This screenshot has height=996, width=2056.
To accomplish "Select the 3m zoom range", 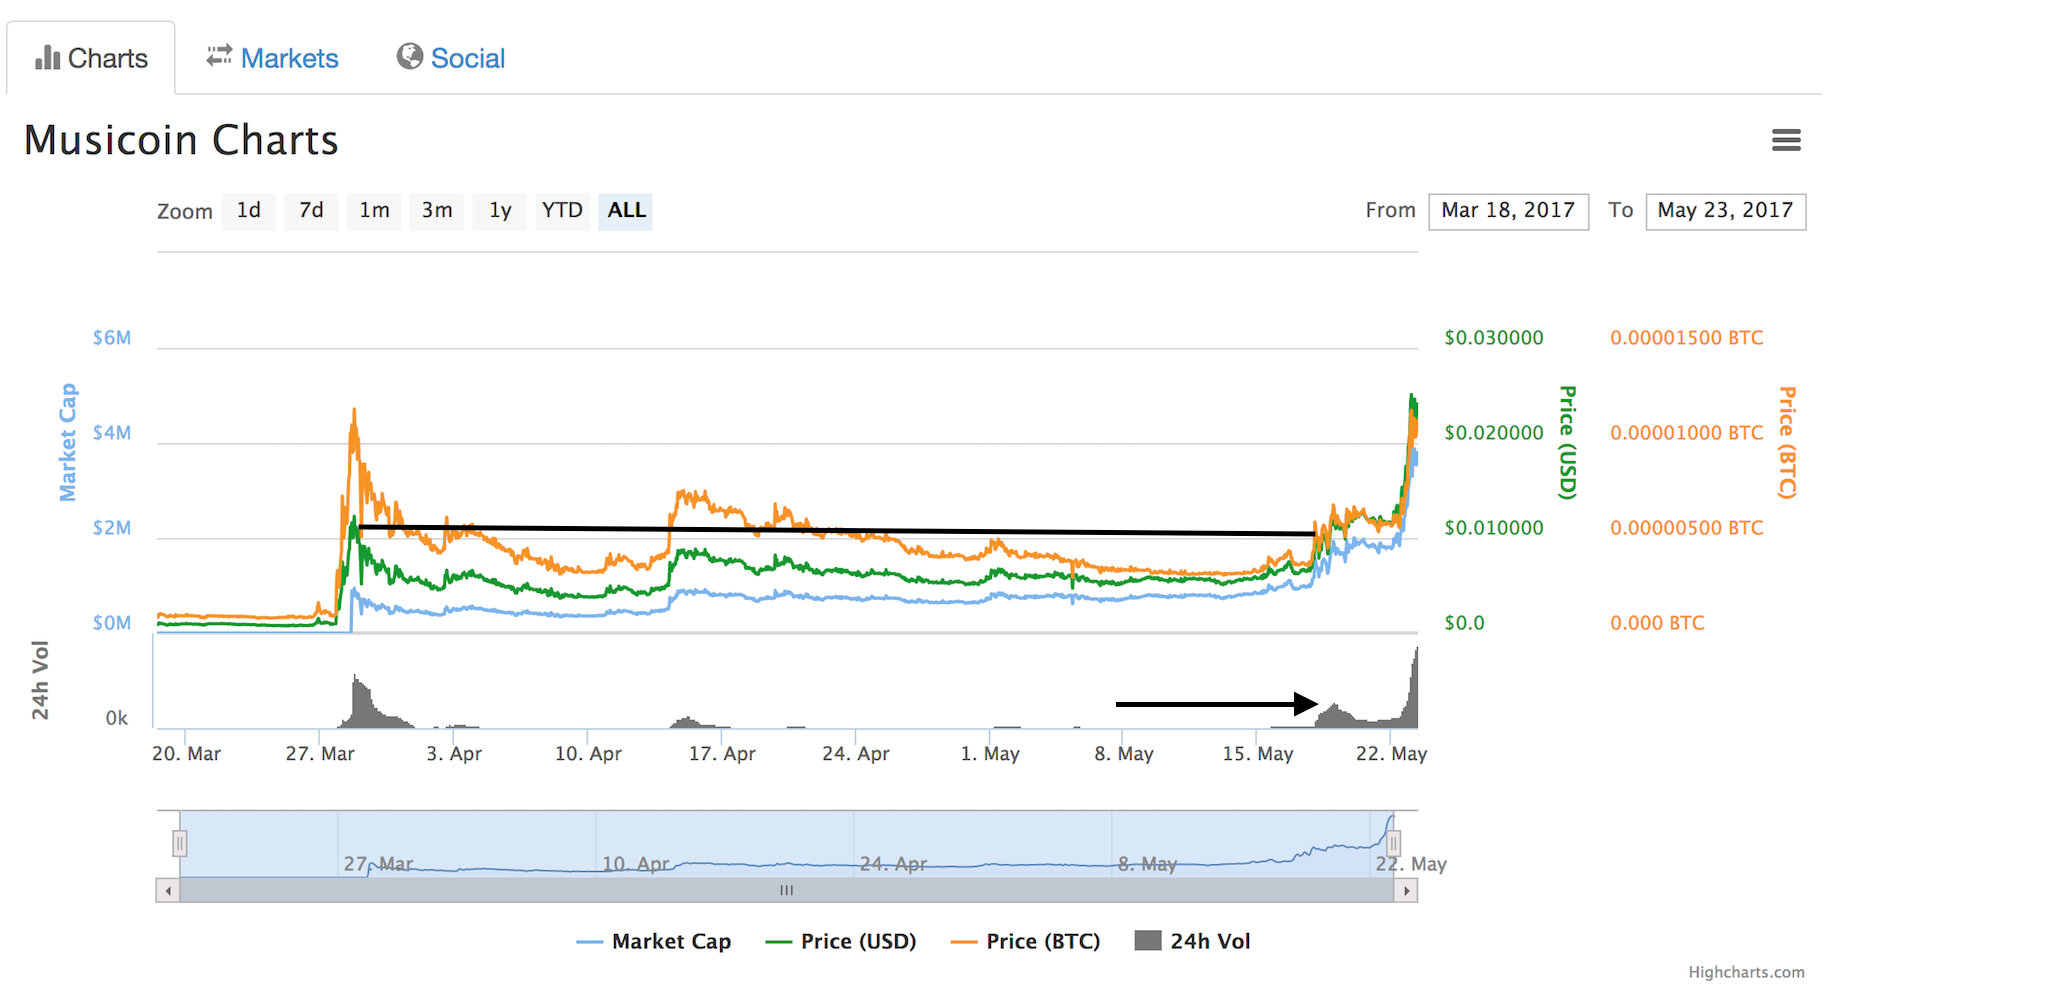I will pyautogui.click(x=437, y=211).
